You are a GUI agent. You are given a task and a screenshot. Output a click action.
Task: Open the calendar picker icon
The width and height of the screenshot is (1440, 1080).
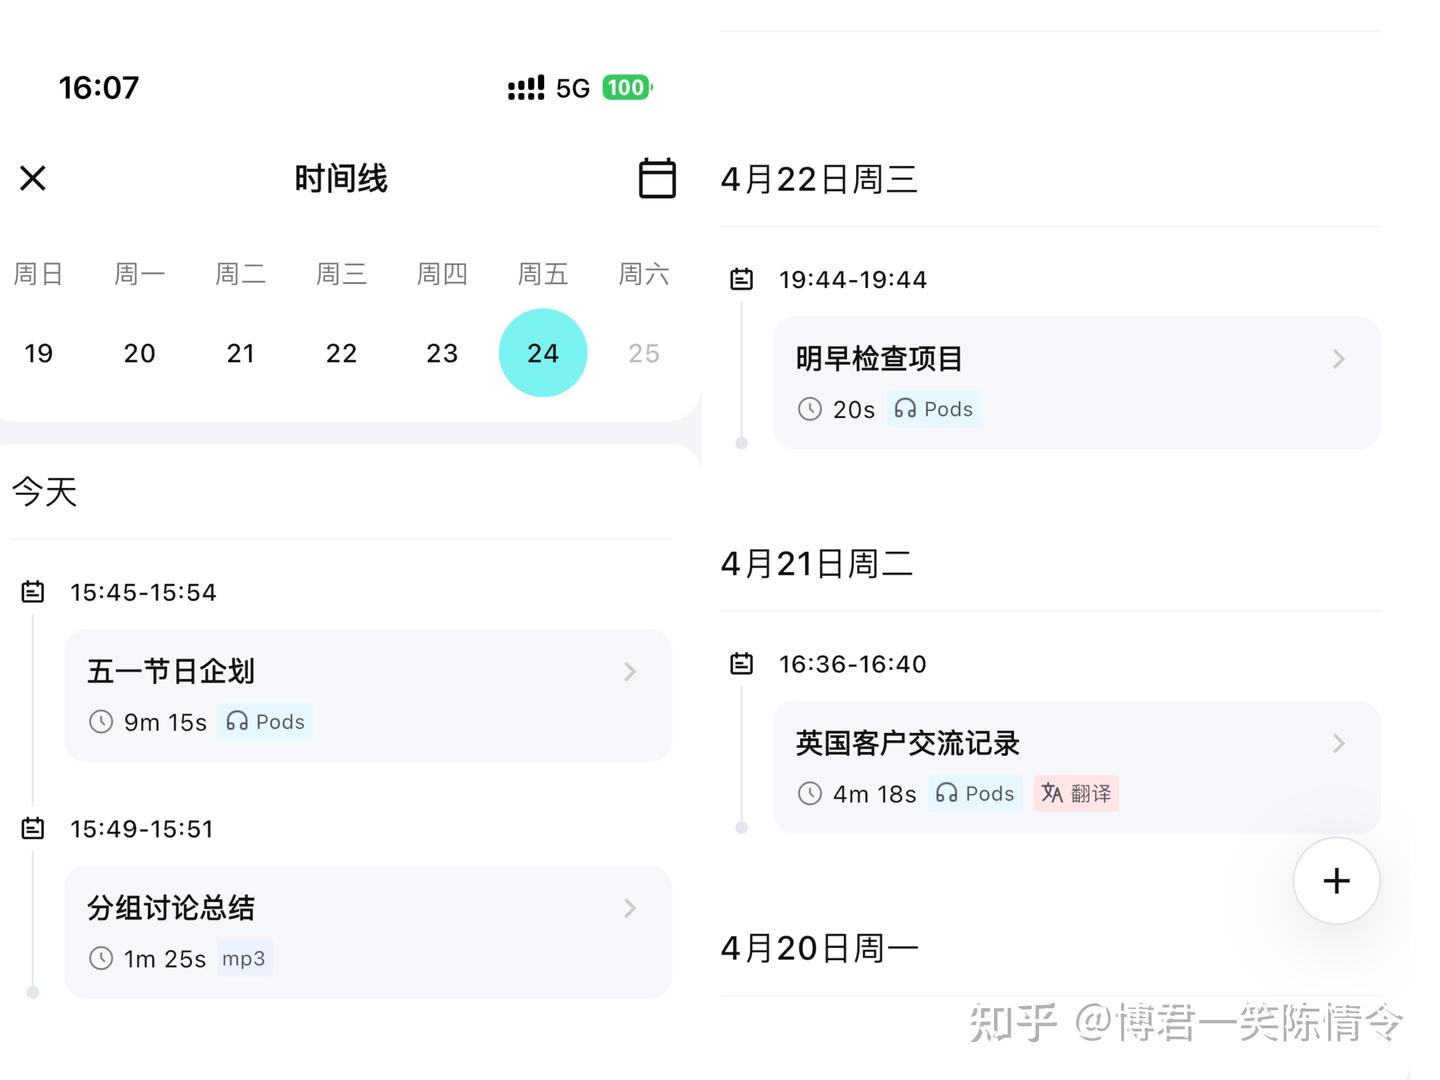[657, 178]
